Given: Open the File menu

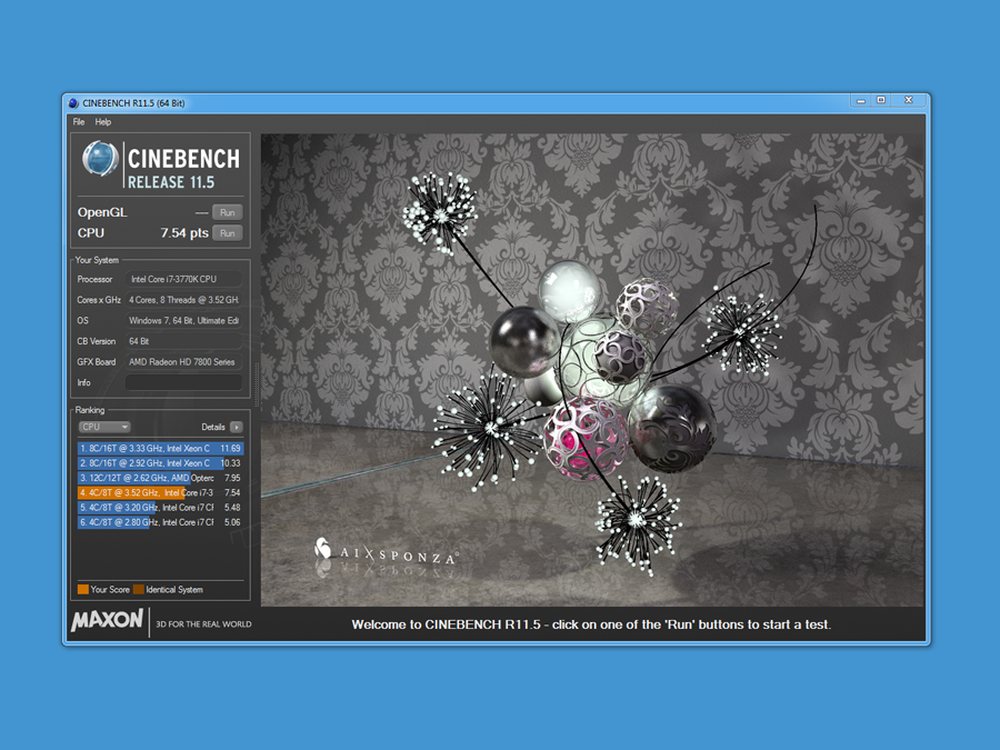Looking at the screenshot, I should [x=78, y=122].
